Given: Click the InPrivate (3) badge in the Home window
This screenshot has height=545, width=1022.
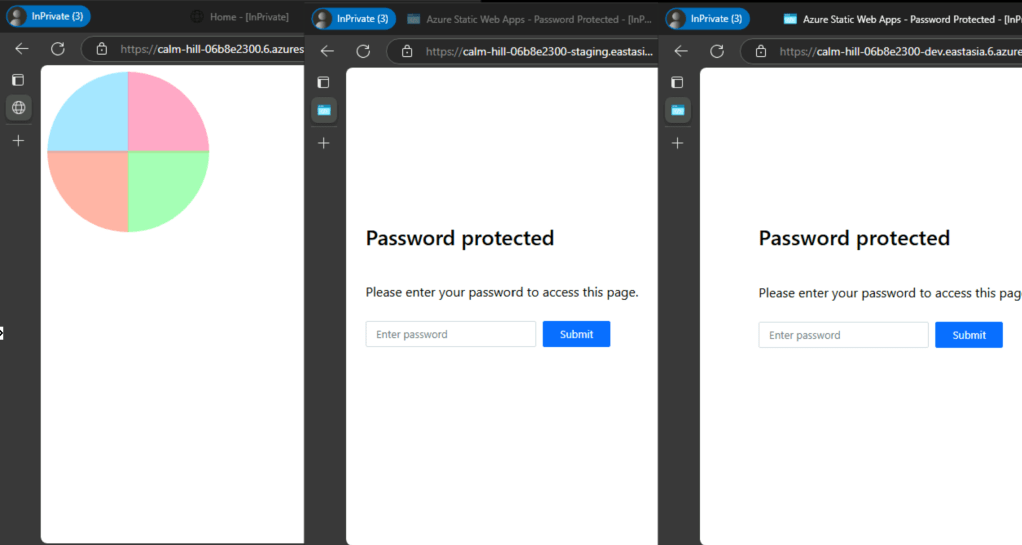Looking at the screenshot, I should tap(49, 16).
